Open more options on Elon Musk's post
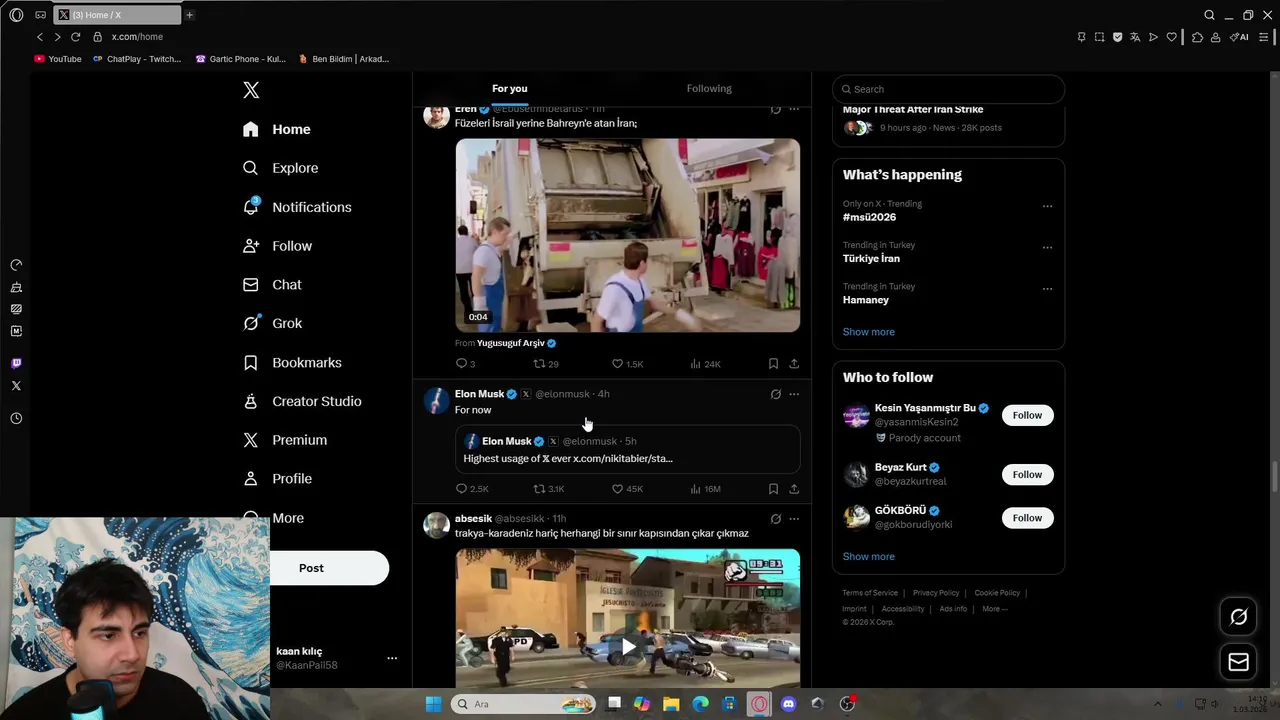 [x=794, y=394]
